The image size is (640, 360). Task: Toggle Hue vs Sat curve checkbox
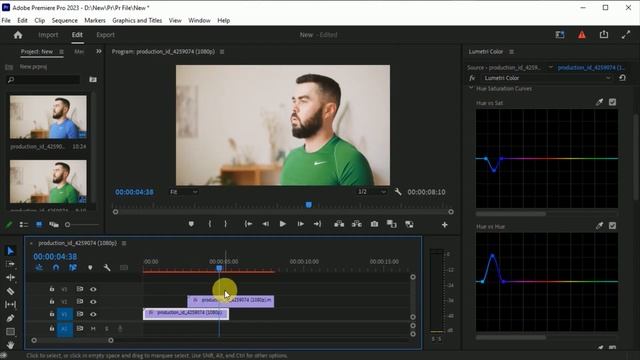(x=612, y=102)
